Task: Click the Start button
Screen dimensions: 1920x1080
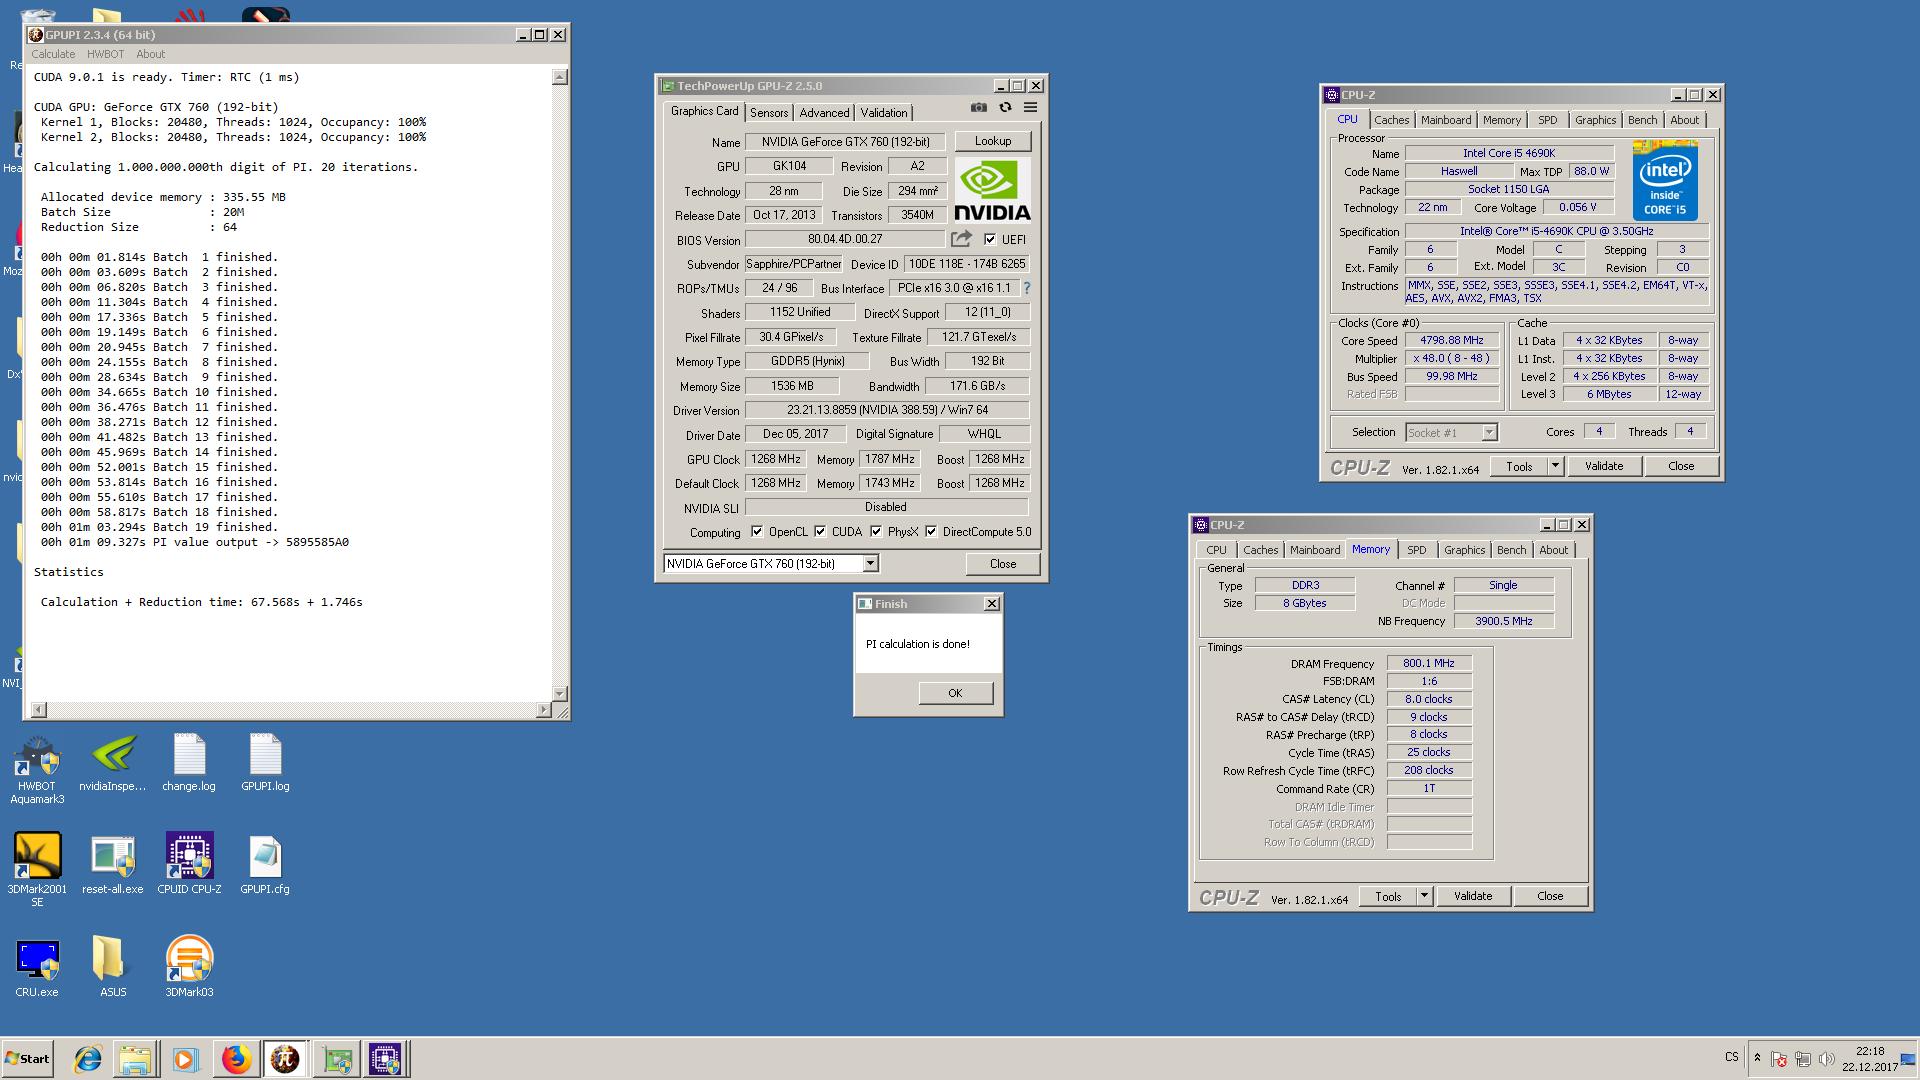Action: pos(27,1059)
